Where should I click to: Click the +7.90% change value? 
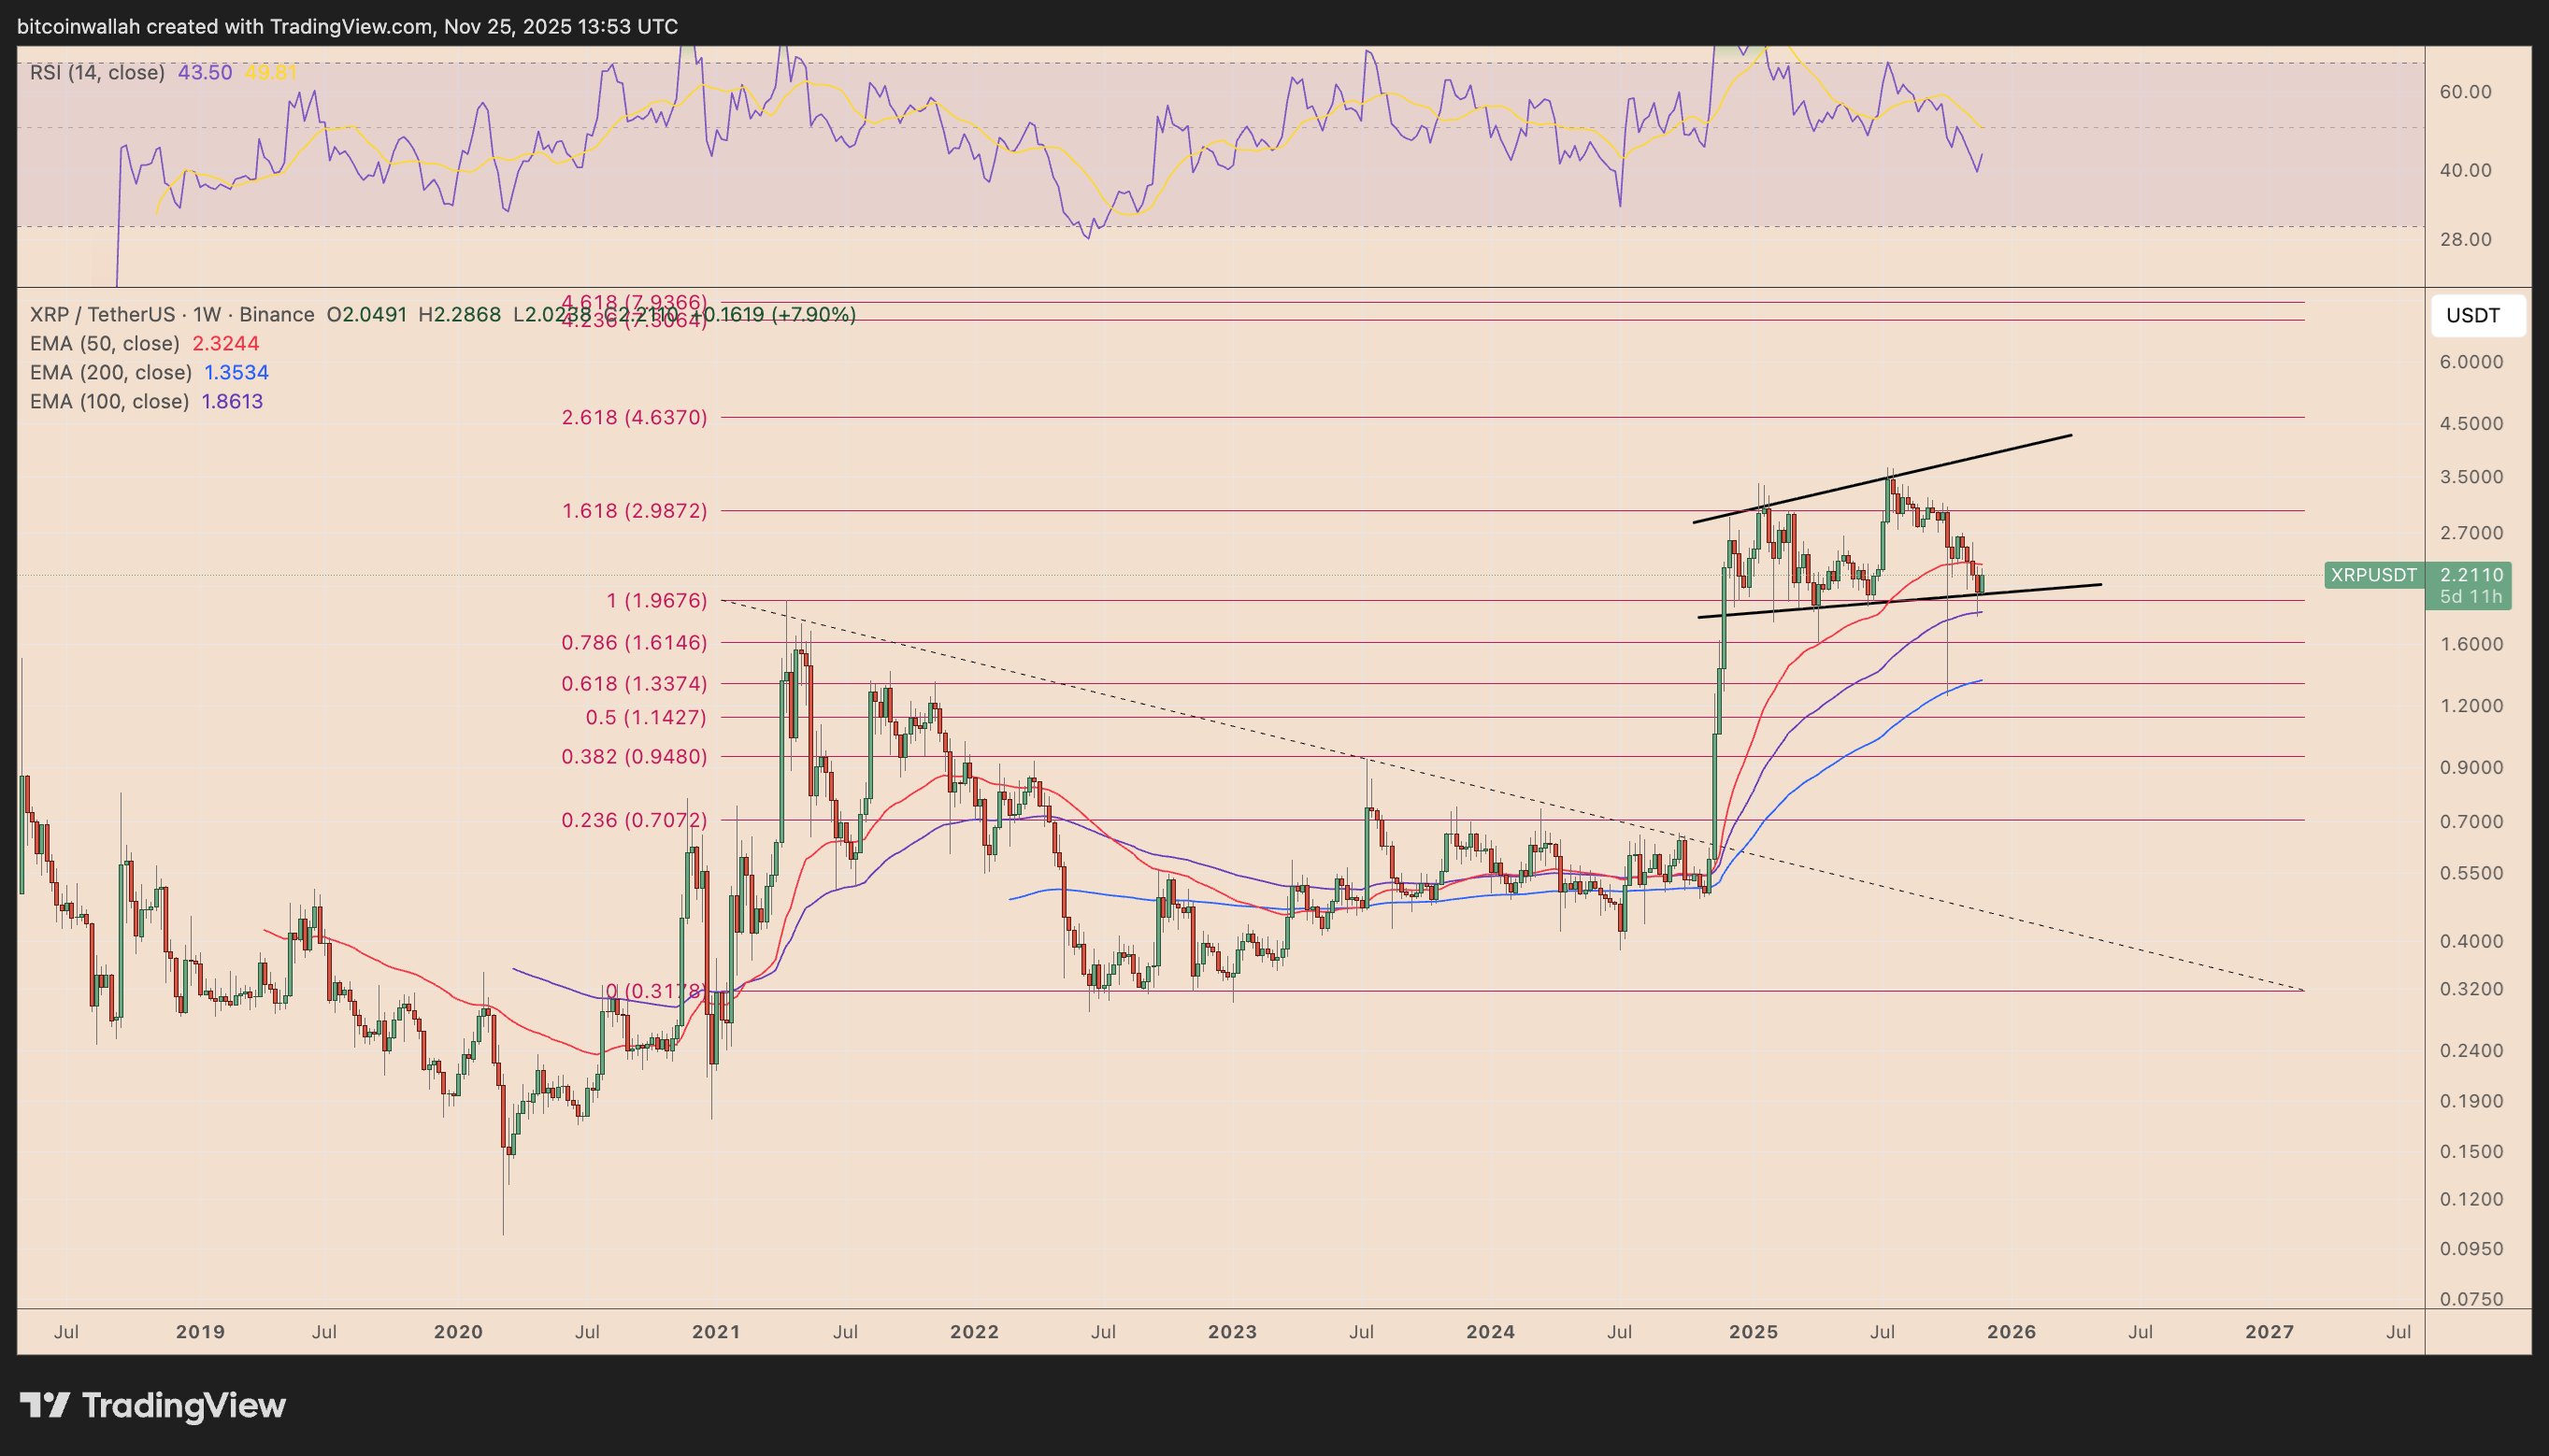coord(814,314)
